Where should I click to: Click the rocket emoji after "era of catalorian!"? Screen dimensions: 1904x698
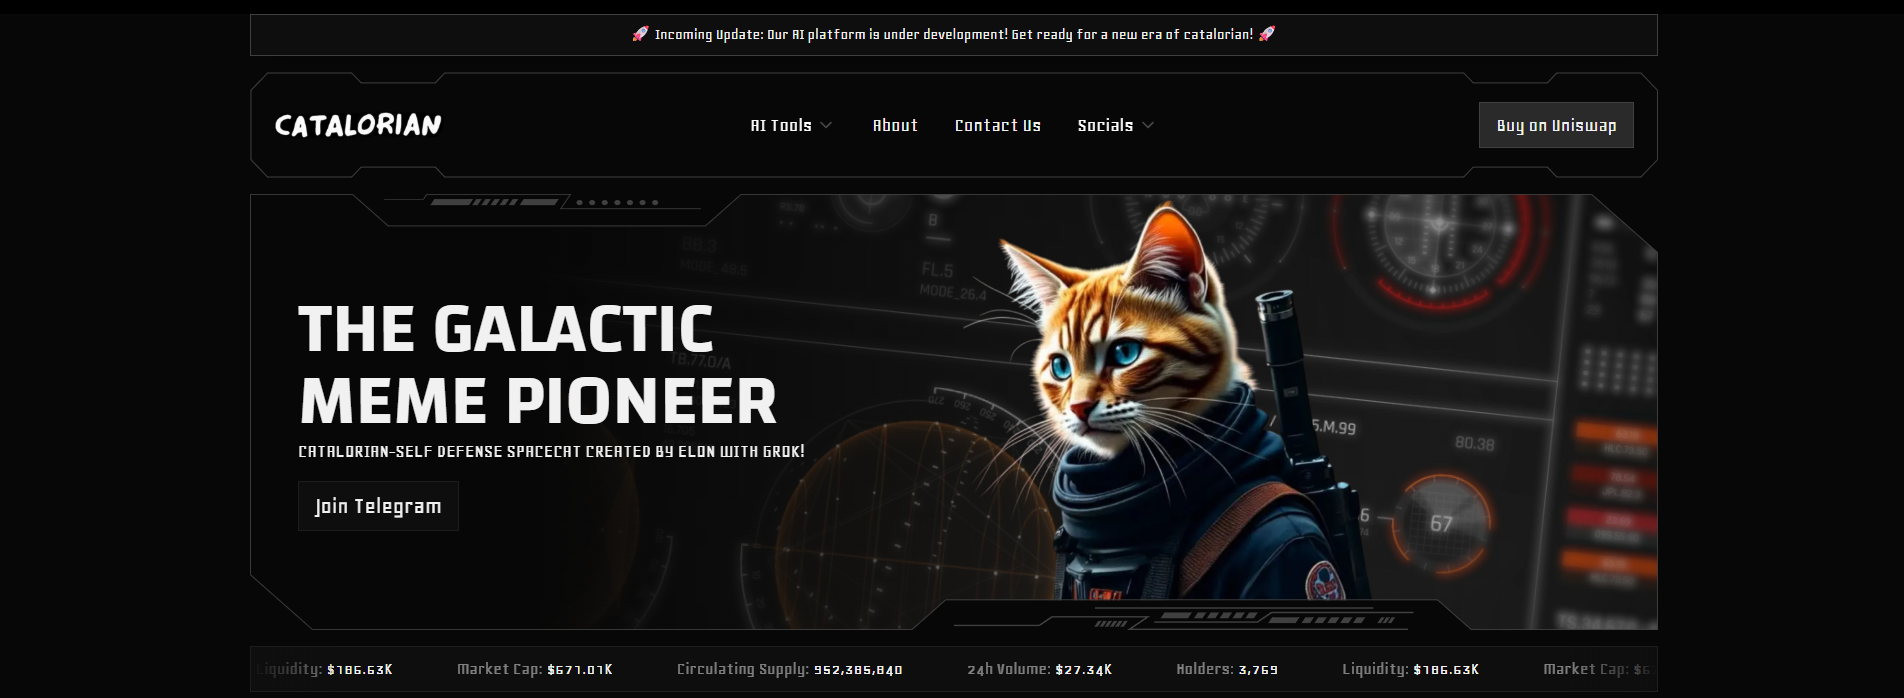coord(1267,34)
